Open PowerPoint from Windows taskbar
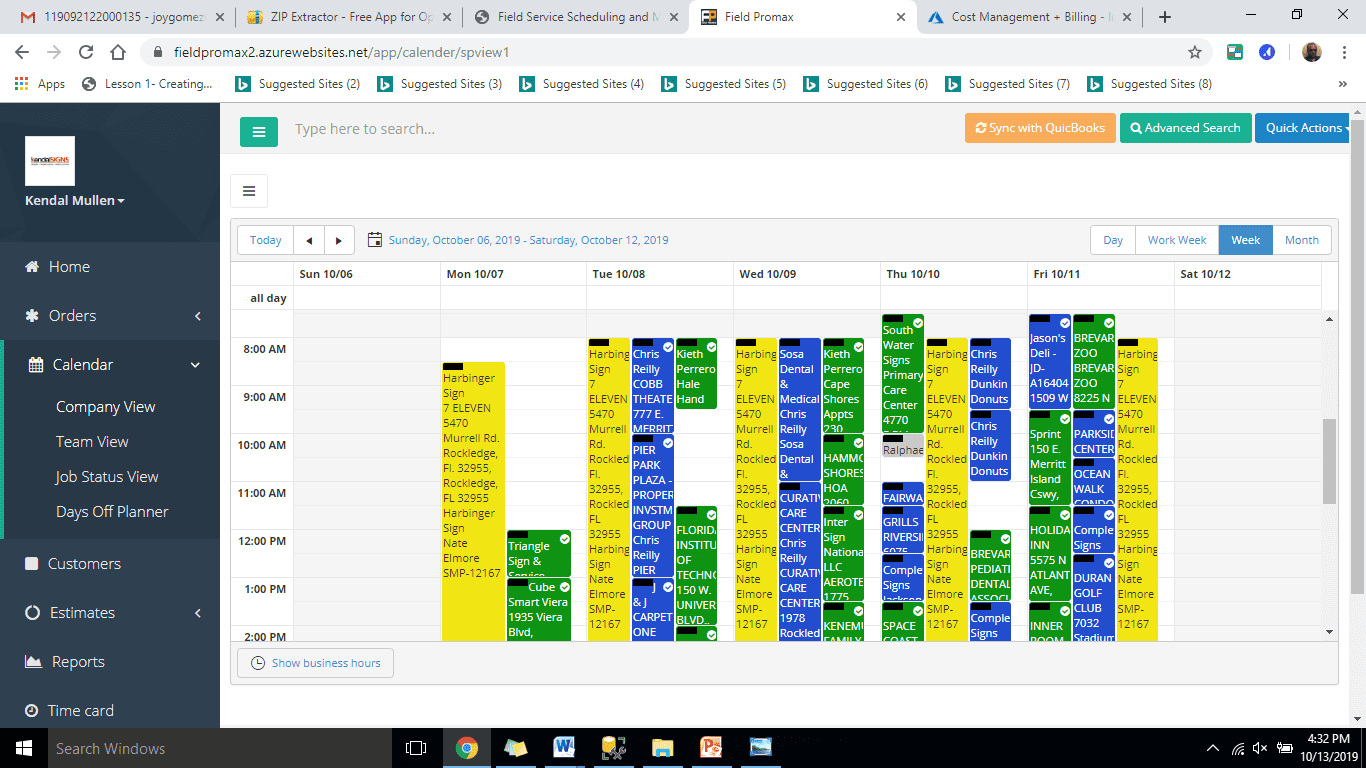This screenshot has height=768, width=1366. click(x=711, y=747)
